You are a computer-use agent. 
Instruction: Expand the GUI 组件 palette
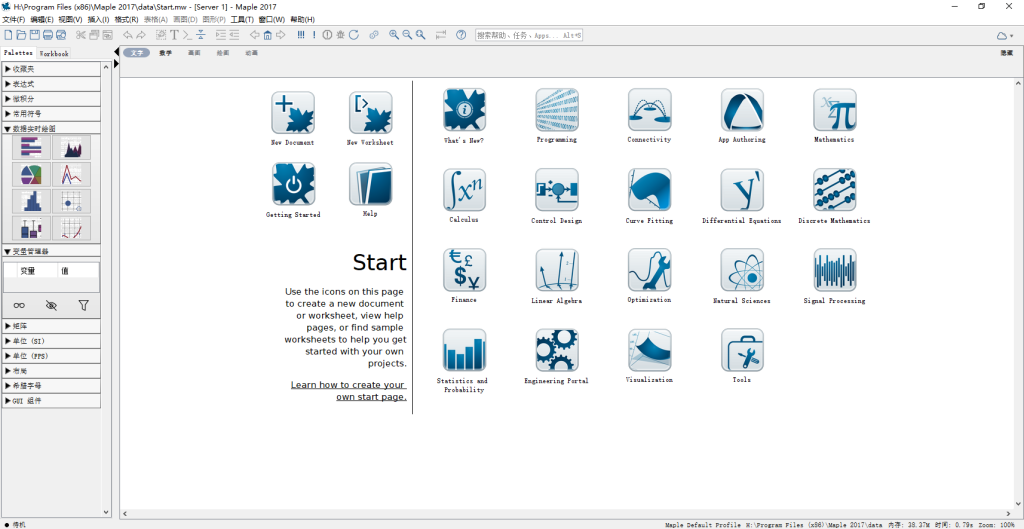click(50, 400)
